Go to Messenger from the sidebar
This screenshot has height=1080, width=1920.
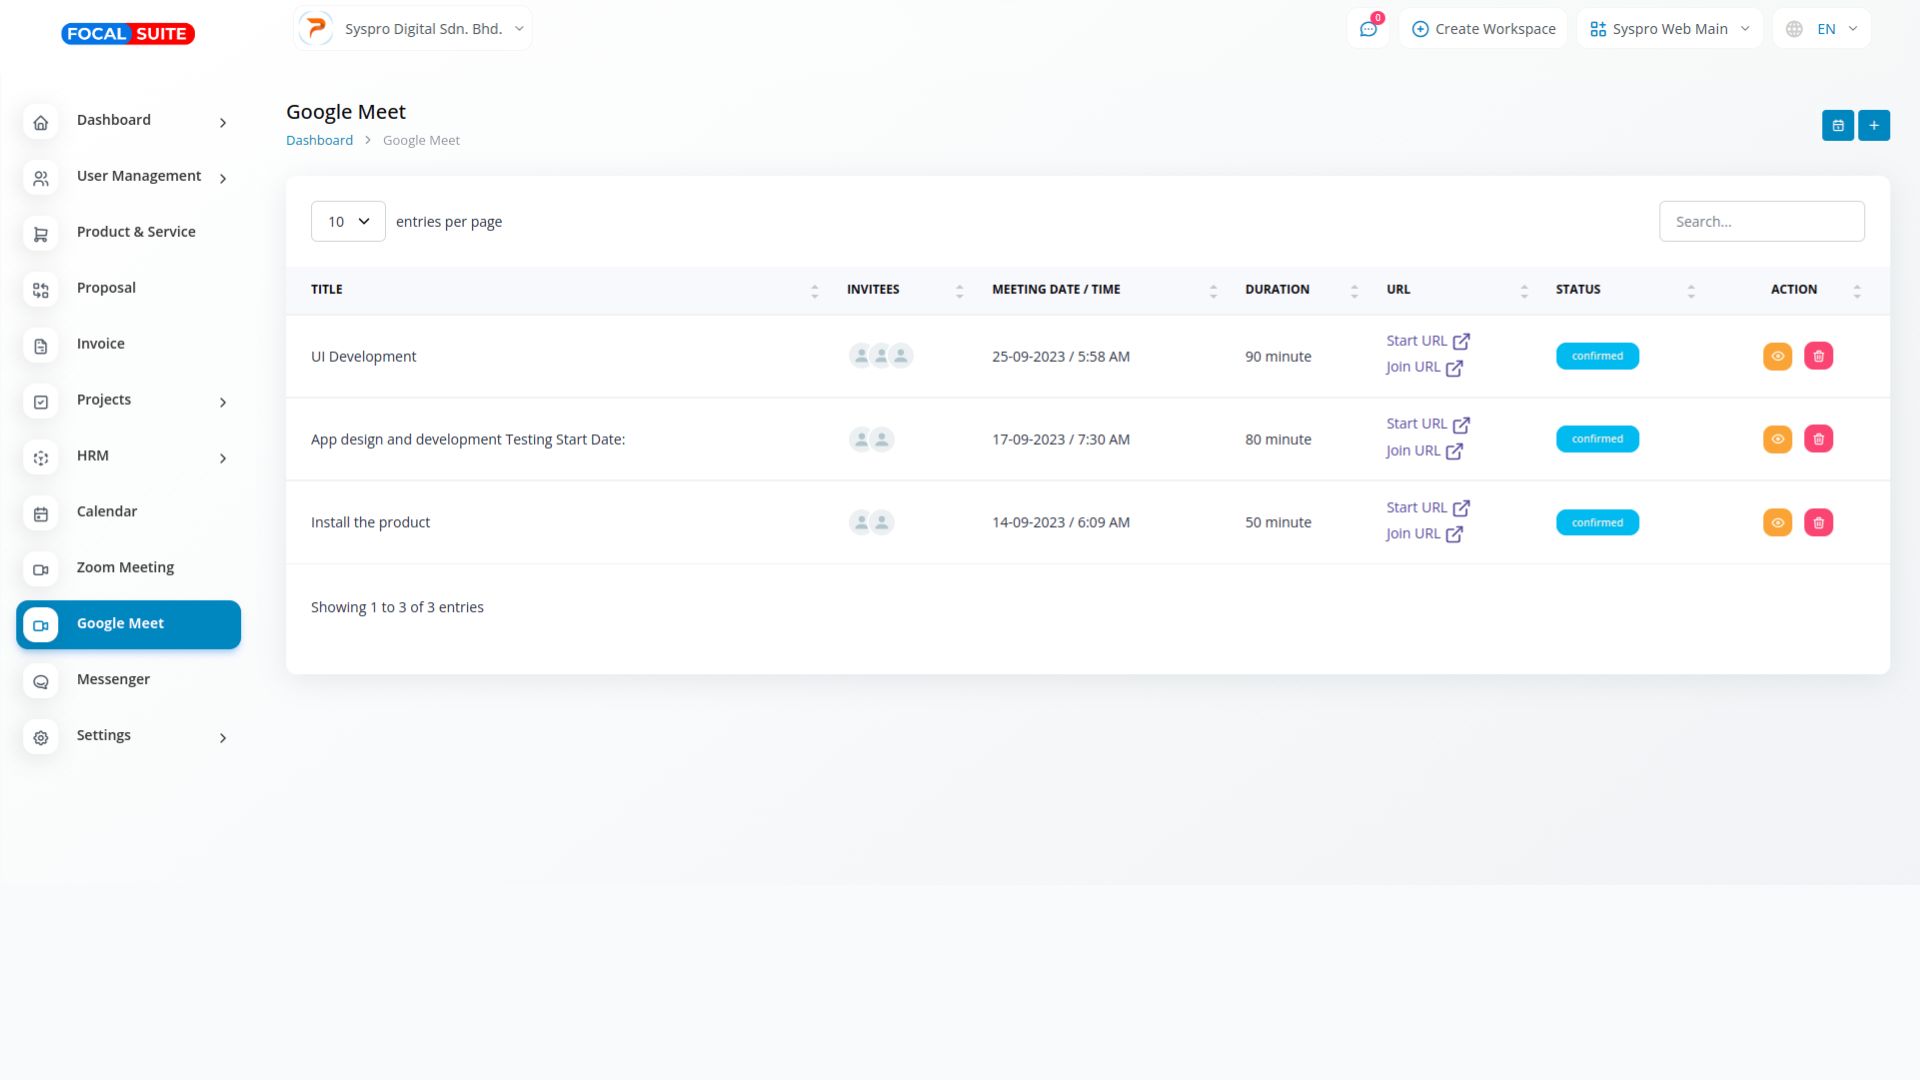[113, 679]
